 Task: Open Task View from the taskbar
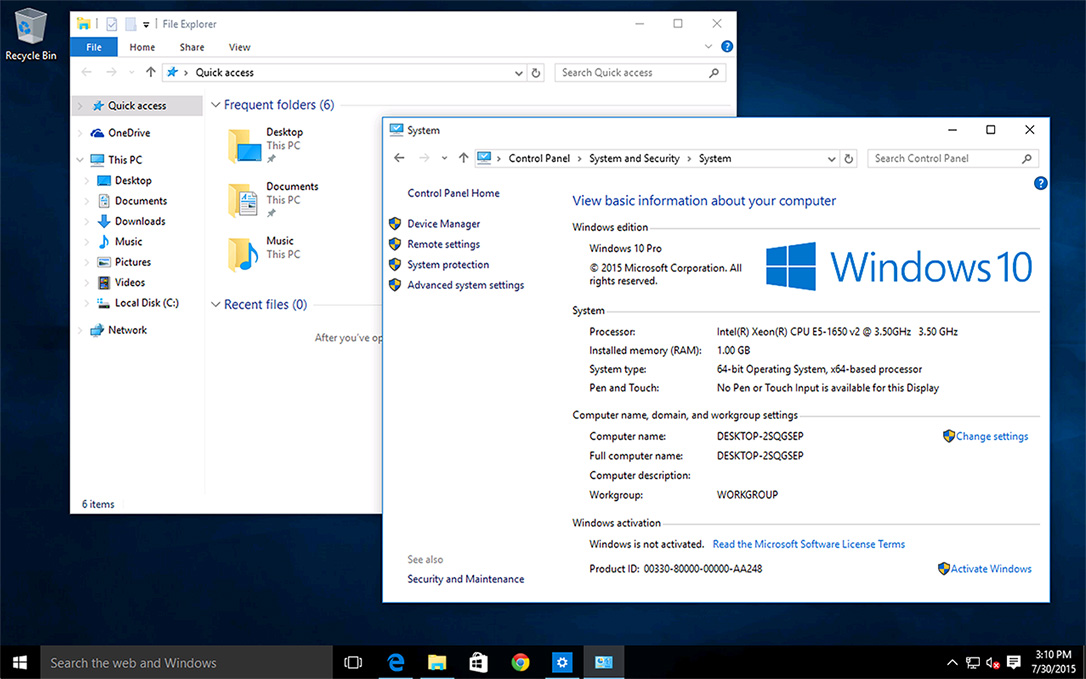tap(353, 662)
